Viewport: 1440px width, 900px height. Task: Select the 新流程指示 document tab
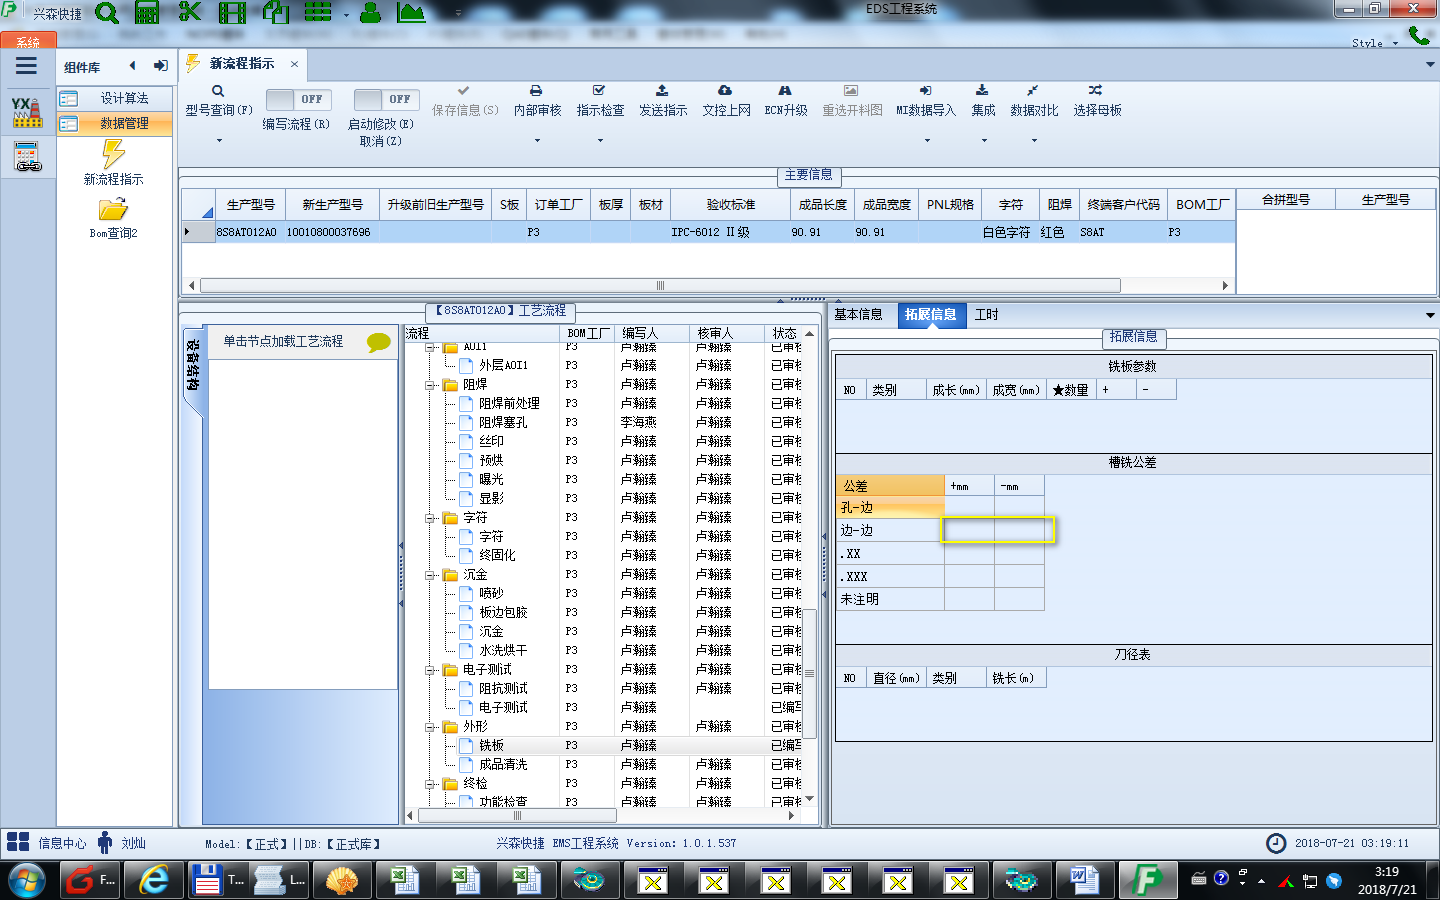pos(242,63)
